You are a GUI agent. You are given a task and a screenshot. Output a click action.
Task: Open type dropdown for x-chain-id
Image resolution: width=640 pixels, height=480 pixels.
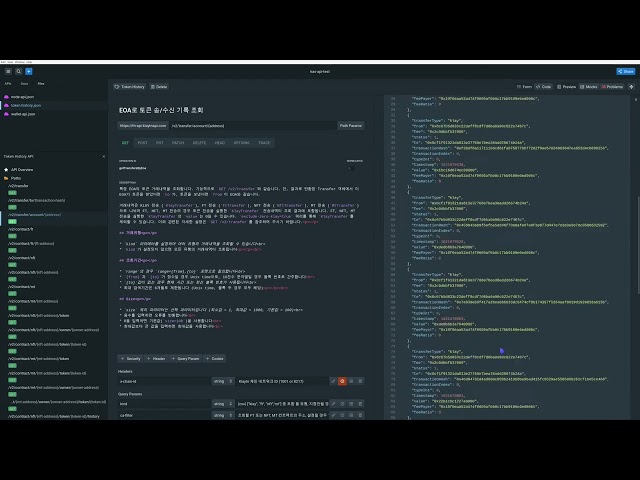222,381
